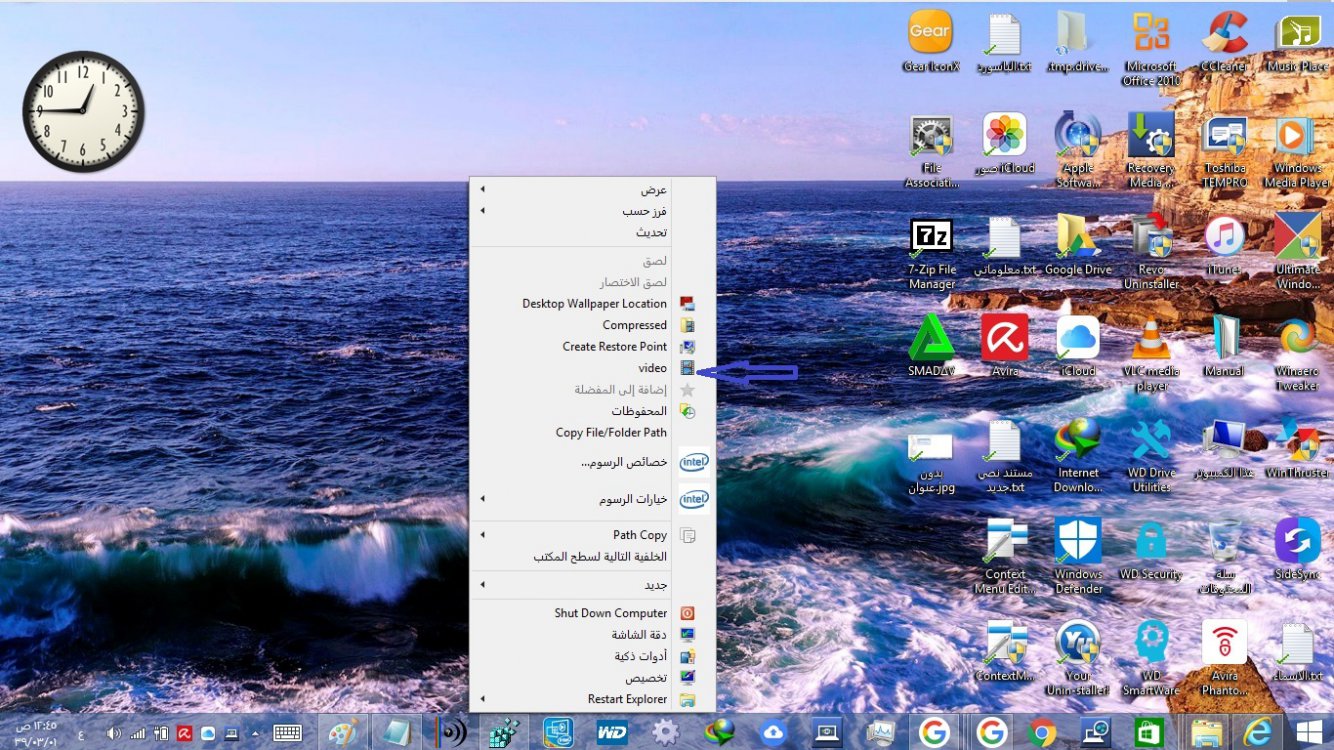Launch CCleaner from the desktop
This screenshot has width=1334, height=750.
click(x=1224, y=42)
